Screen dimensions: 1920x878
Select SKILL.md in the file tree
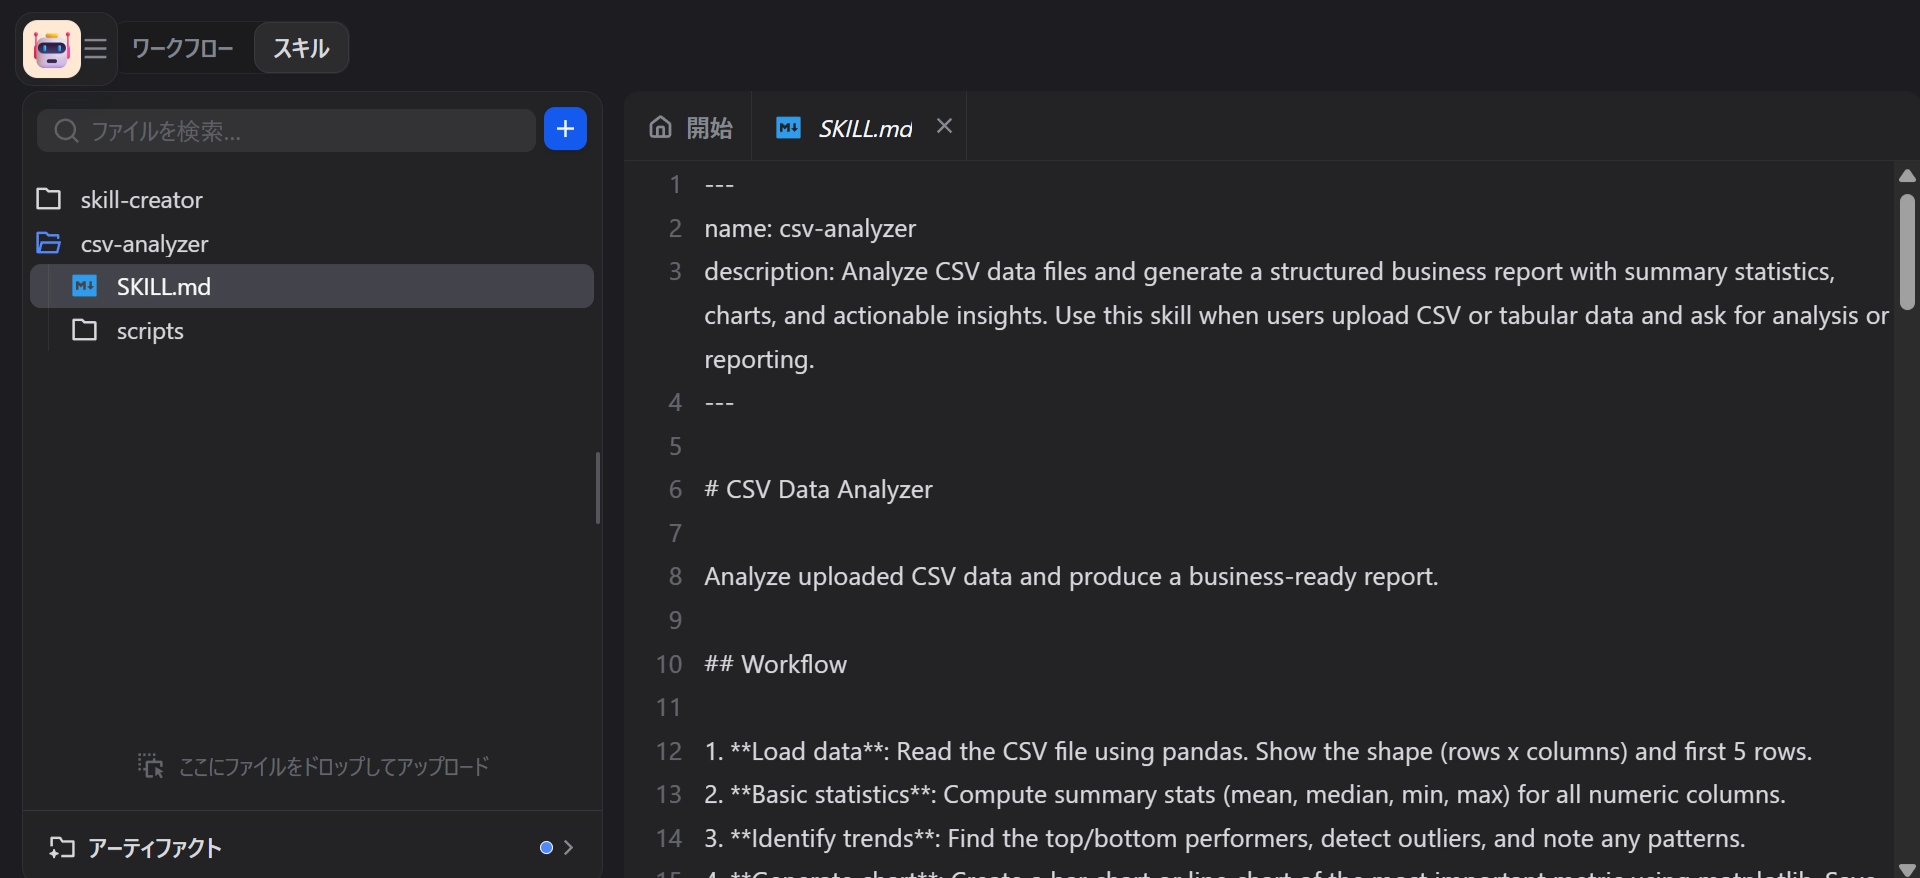click(x=164, y=287)
